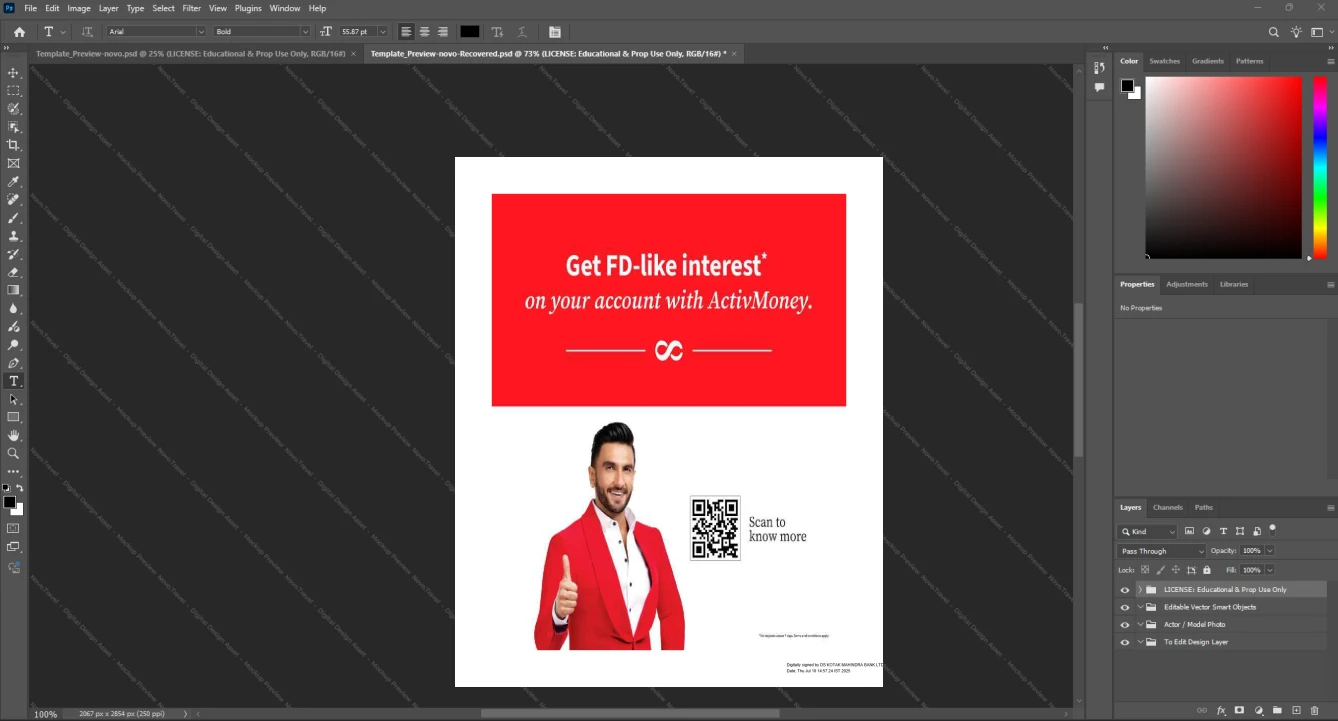Delete layer trash icon

click(1315, 710)
